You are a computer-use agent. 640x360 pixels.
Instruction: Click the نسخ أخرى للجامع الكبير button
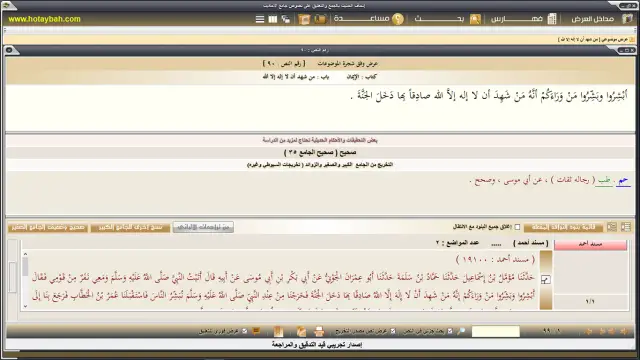tap(130, 227)
